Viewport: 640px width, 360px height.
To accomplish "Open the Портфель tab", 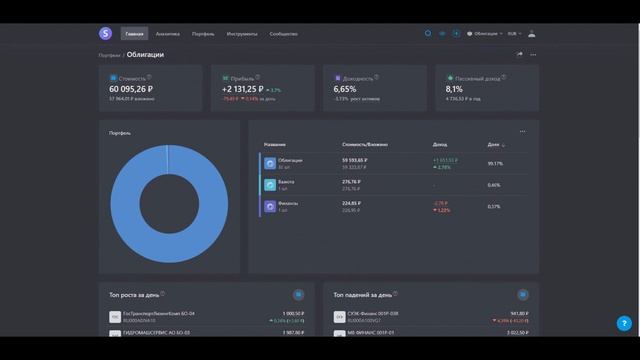I will (203, 34).
